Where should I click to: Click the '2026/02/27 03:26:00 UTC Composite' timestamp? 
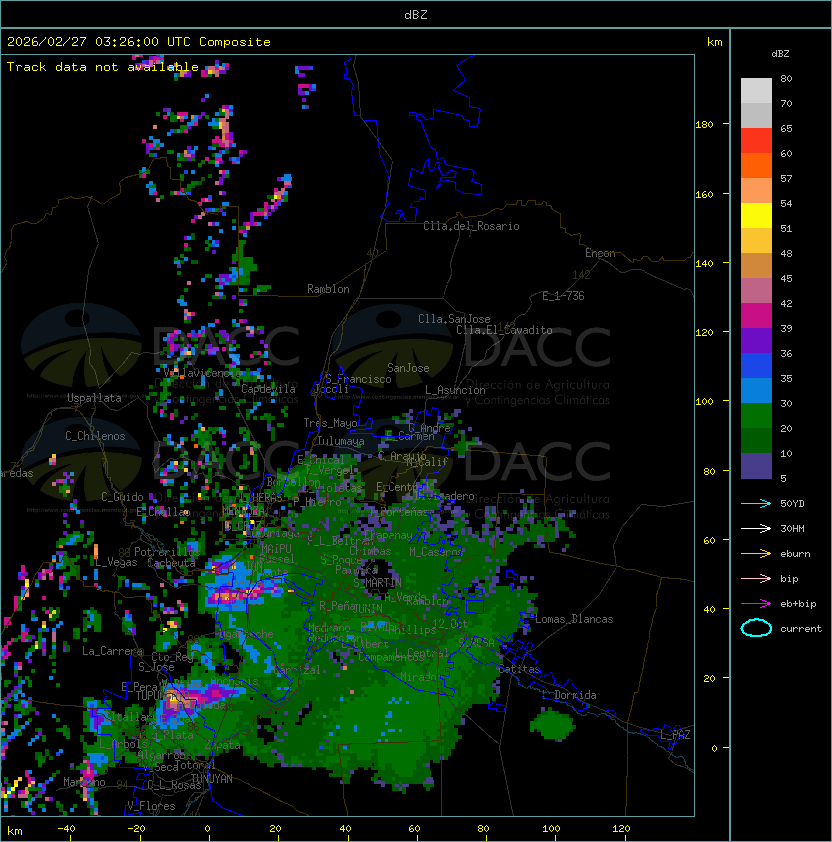pyautogui.click(x=139, y=42)
